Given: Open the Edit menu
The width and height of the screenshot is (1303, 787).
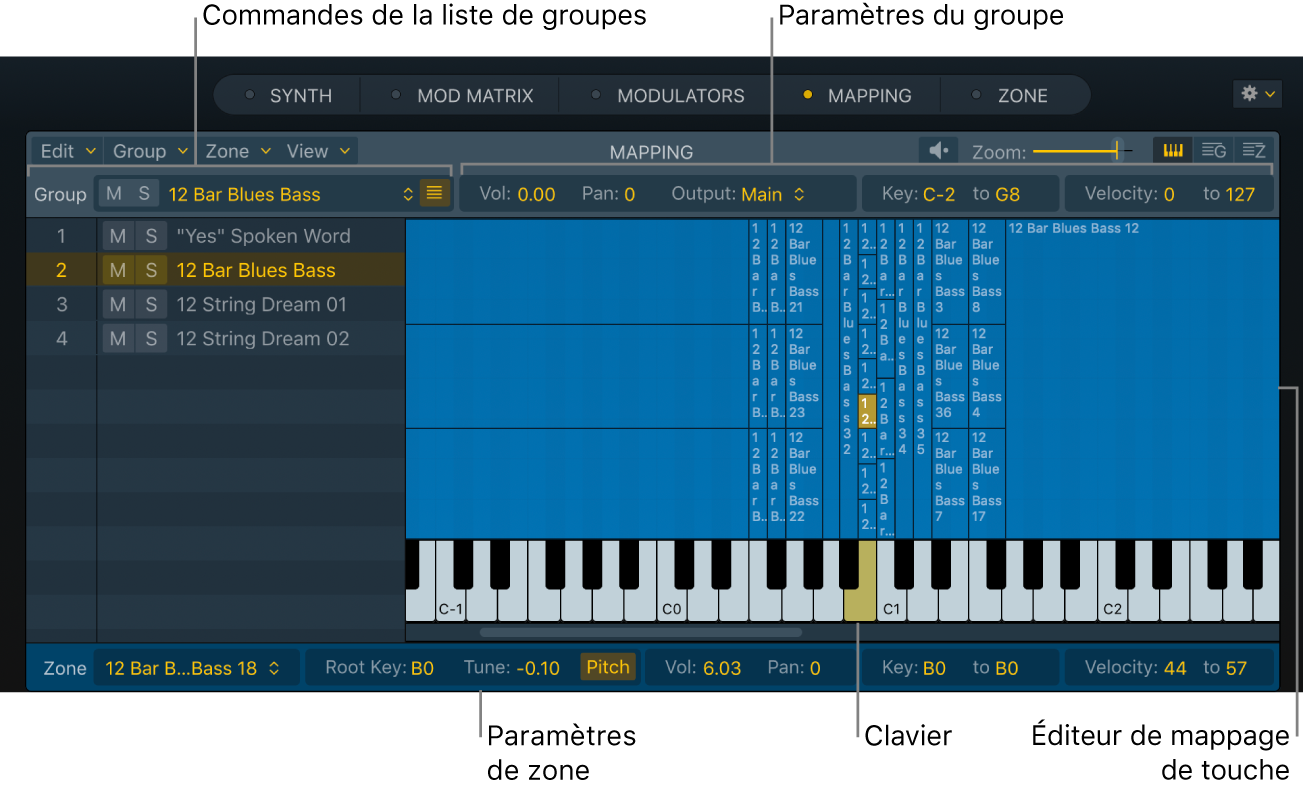Looking at the screenshot, I should 68,151.
